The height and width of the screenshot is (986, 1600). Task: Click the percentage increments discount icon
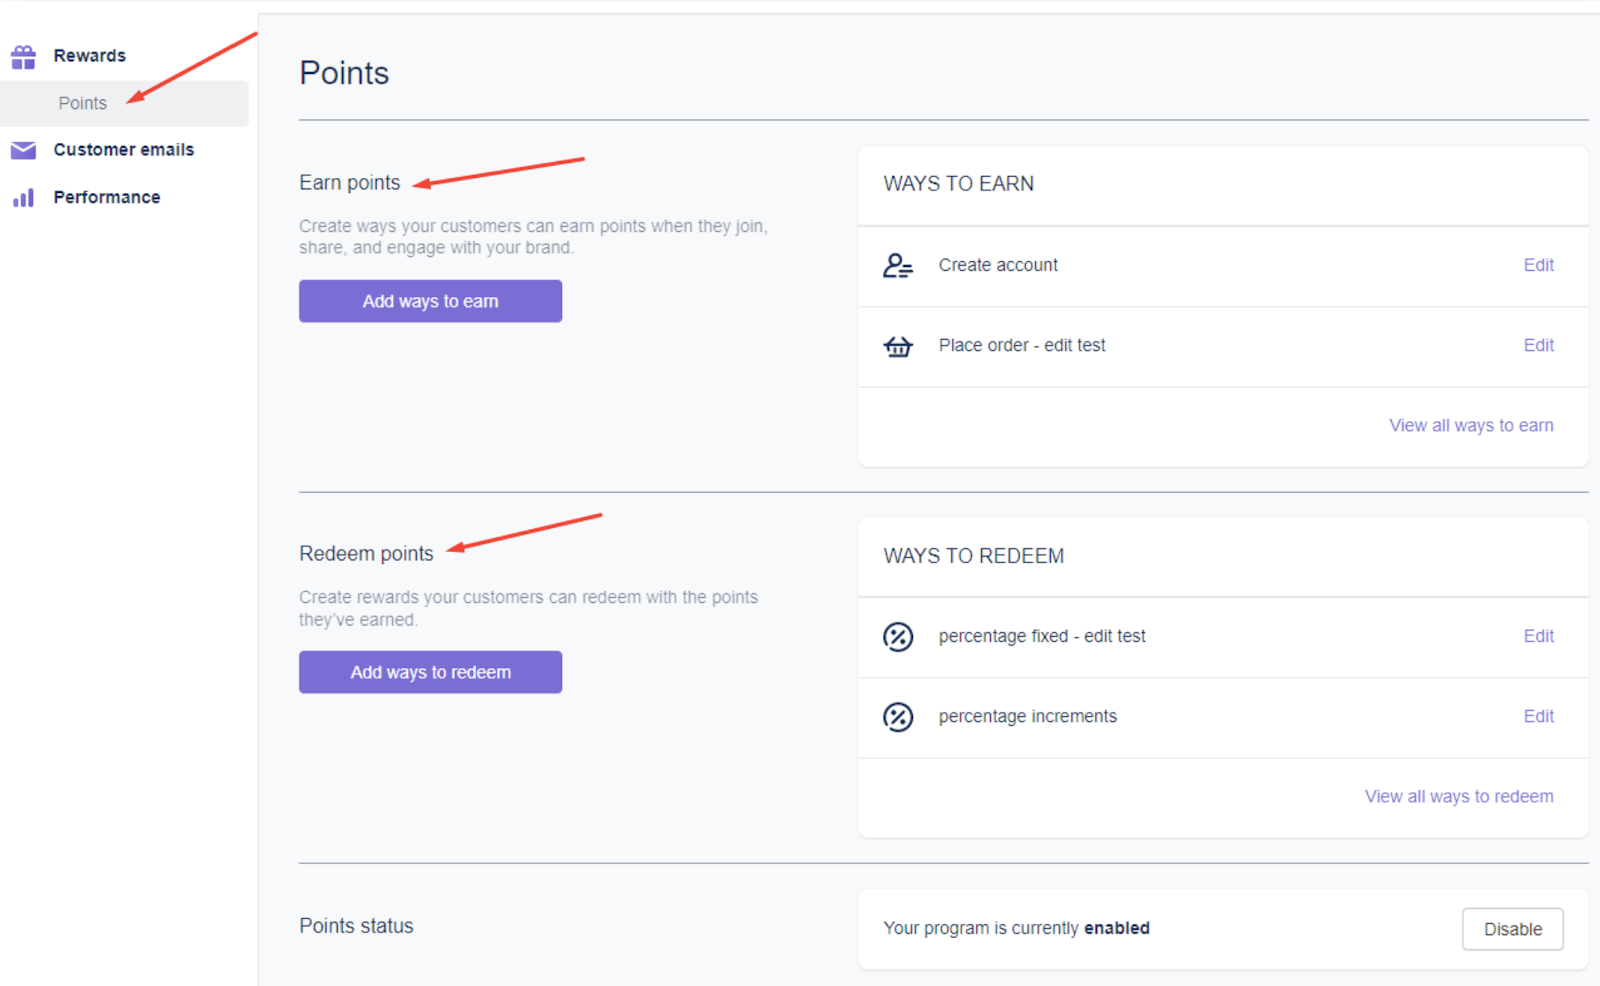coord(898,717)
